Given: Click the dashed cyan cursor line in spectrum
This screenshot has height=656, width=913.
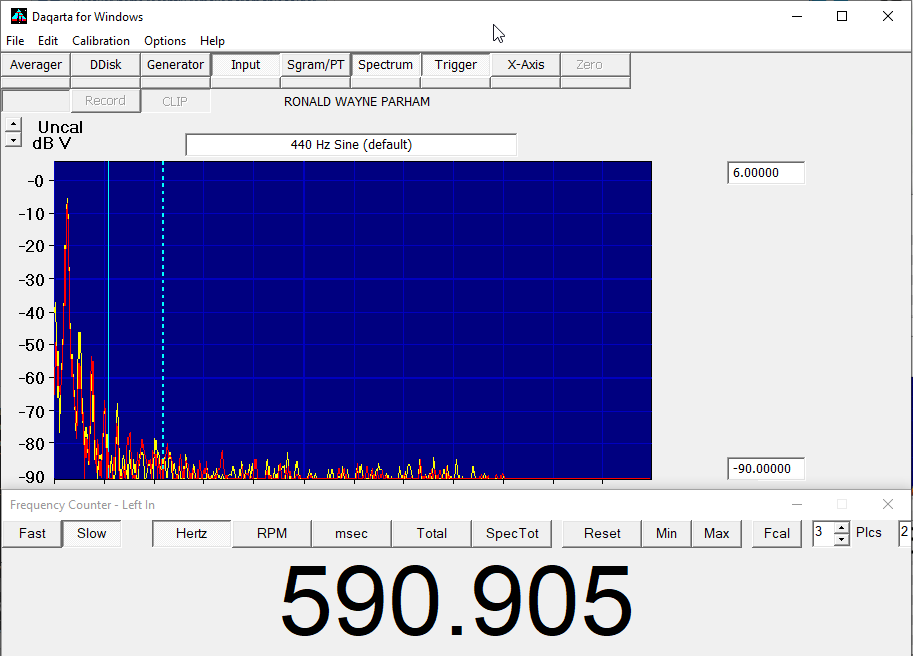Looking at the screenshot, I should (163, 300).
